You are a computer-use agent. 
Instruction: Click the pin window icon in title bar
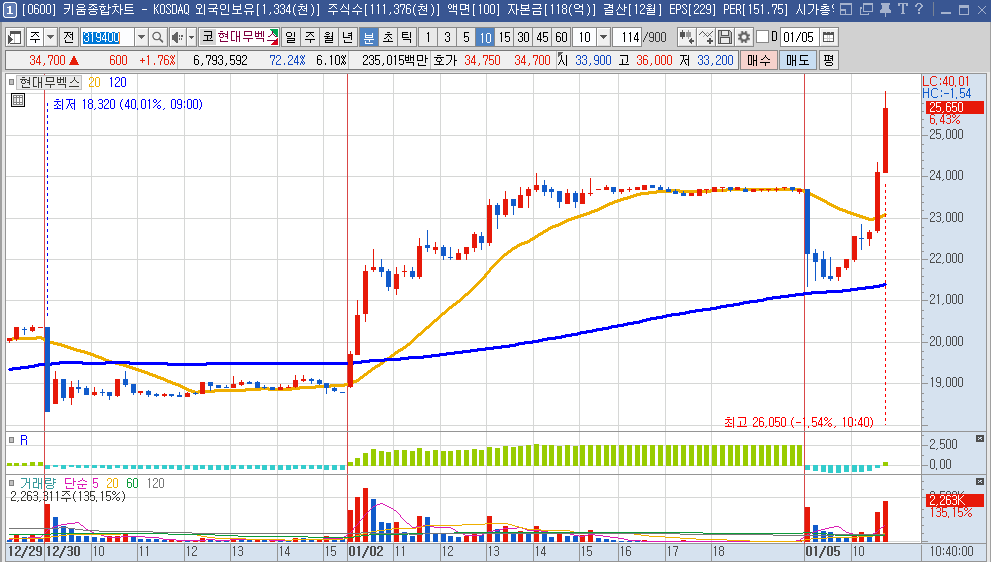pyautogui.click(x=886, y=10)
